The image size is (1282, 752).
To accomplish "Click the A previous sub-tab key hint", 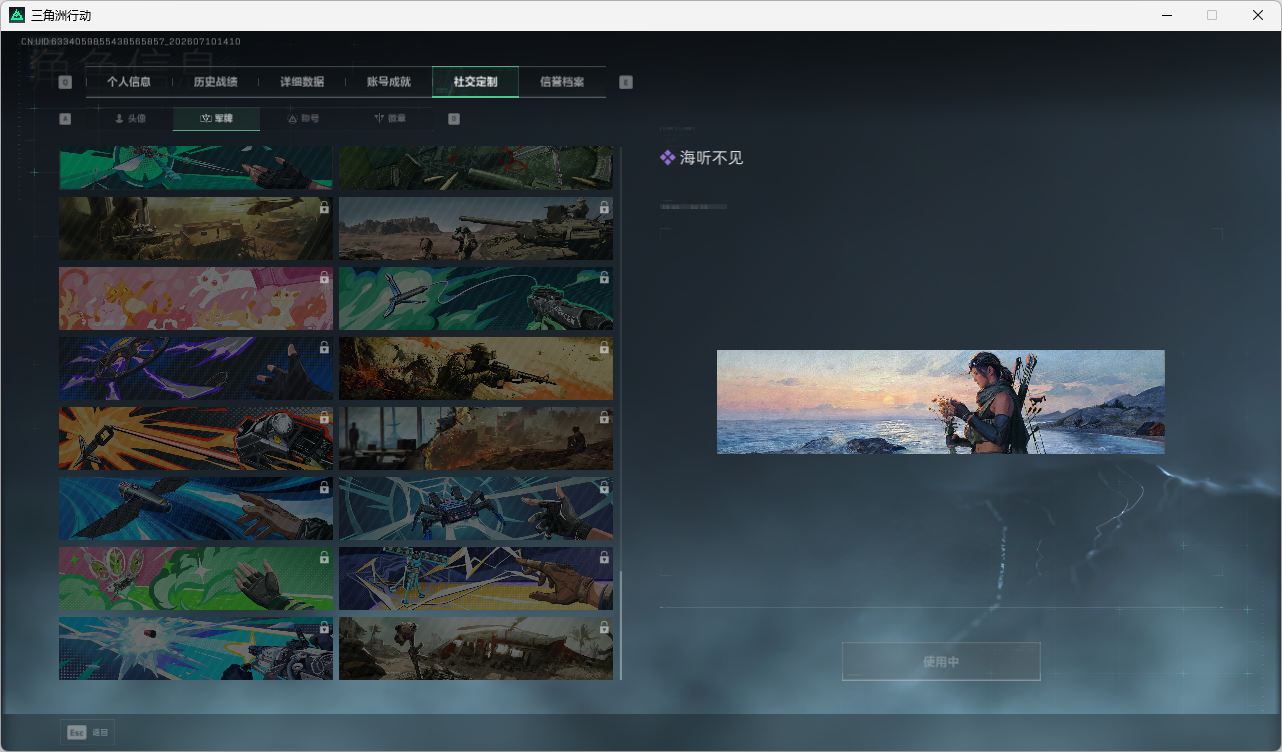I will coord(65,119).
